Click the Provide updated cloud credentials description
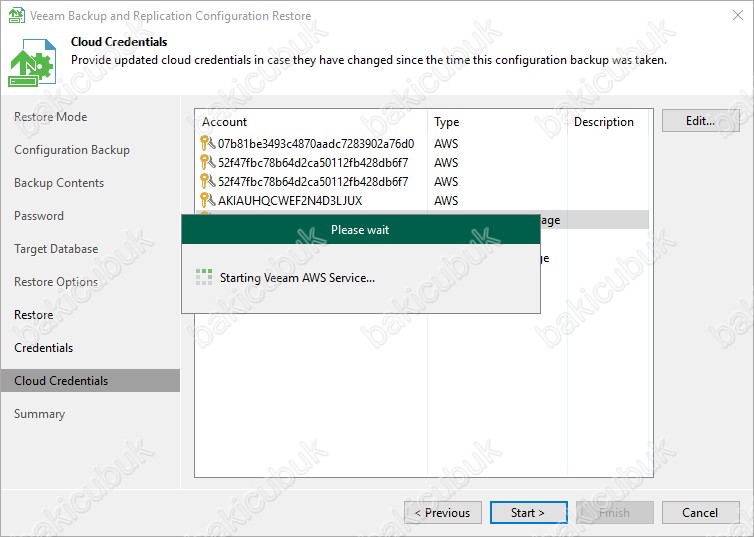The image size is (754, 537). (x=369, y=60)
